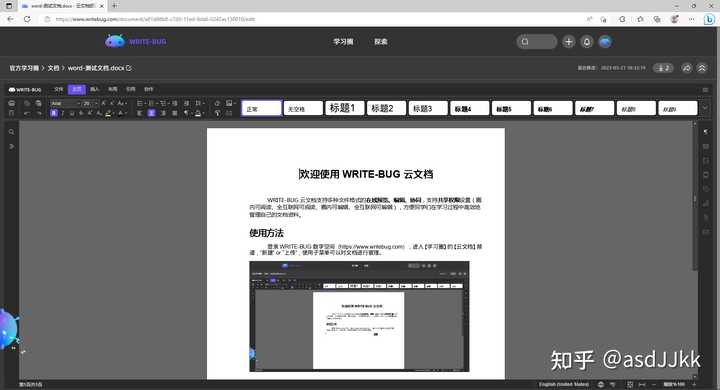The image size is (720, 390).
Task: Toggle italic formatting
Action: (63, 113)
